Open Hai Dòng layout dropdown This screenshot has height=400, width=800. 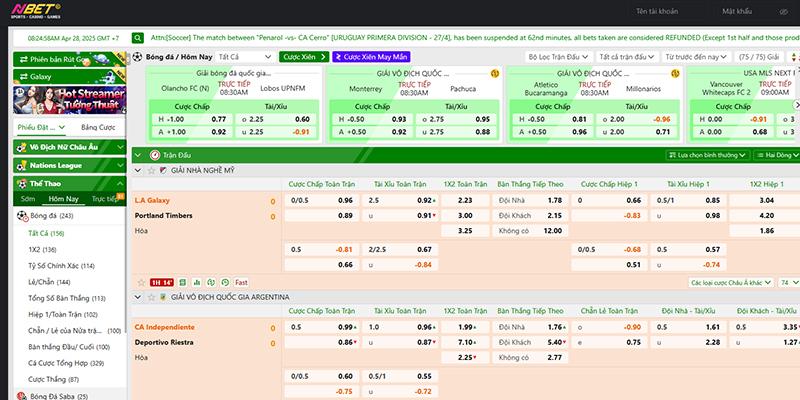[777, 155]
